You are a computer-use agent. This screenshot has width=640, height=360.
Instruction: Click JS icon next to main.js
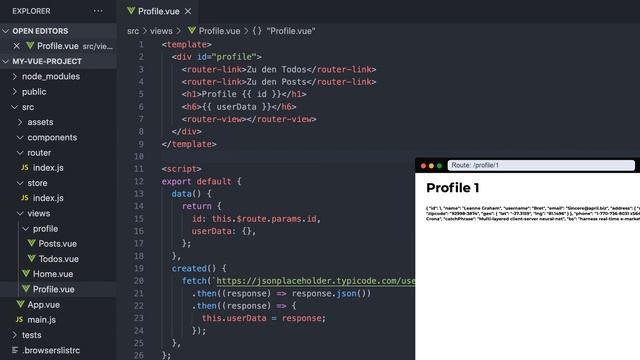coord(19,320)
